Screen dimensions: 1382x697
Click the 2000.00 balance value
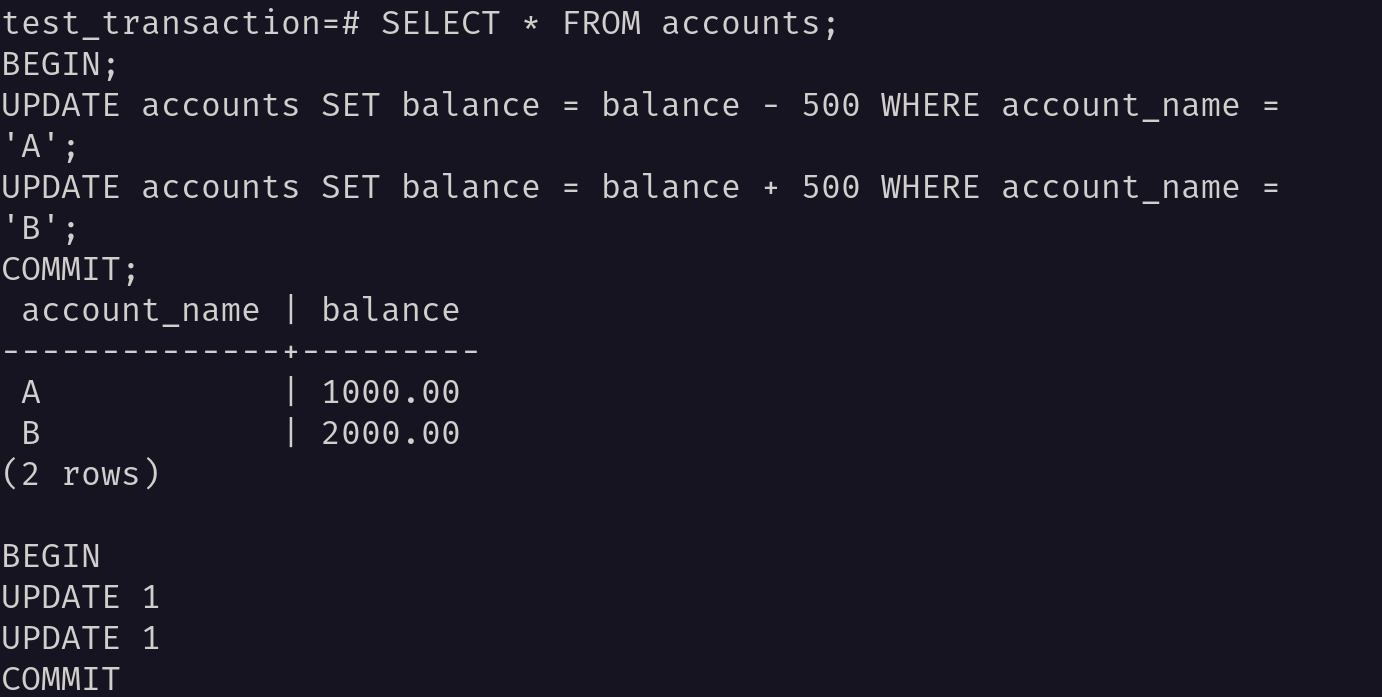click(391, 433)
